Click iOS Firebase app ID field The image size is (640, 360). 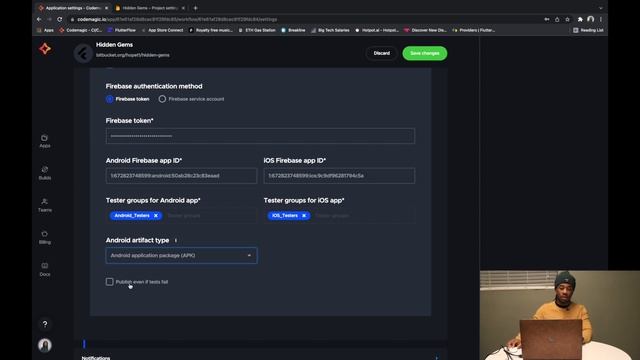[339, 176]
